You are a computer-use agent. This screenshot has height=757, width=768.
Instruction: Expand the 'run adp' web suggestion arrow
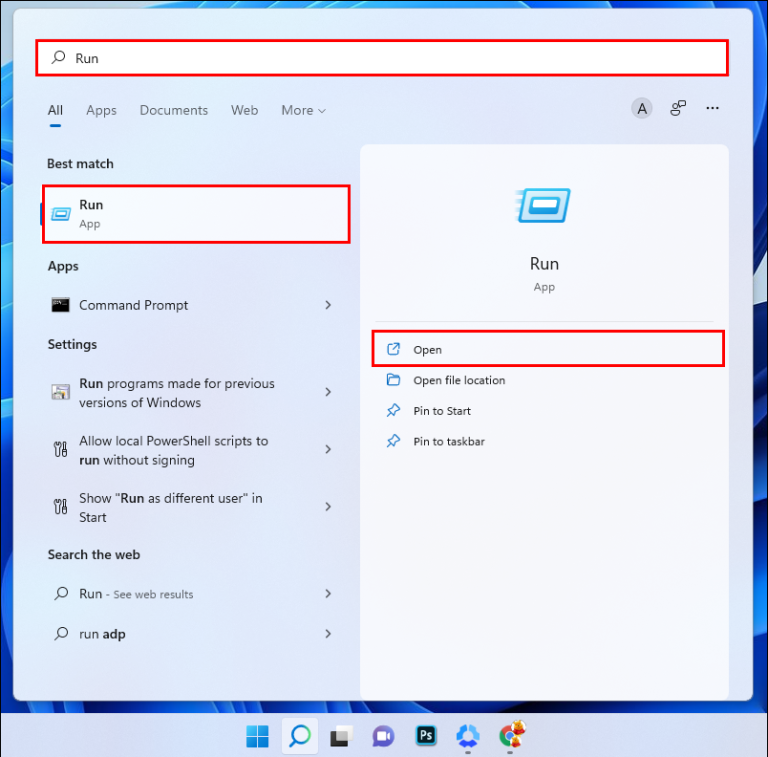(x=328, y=634)
